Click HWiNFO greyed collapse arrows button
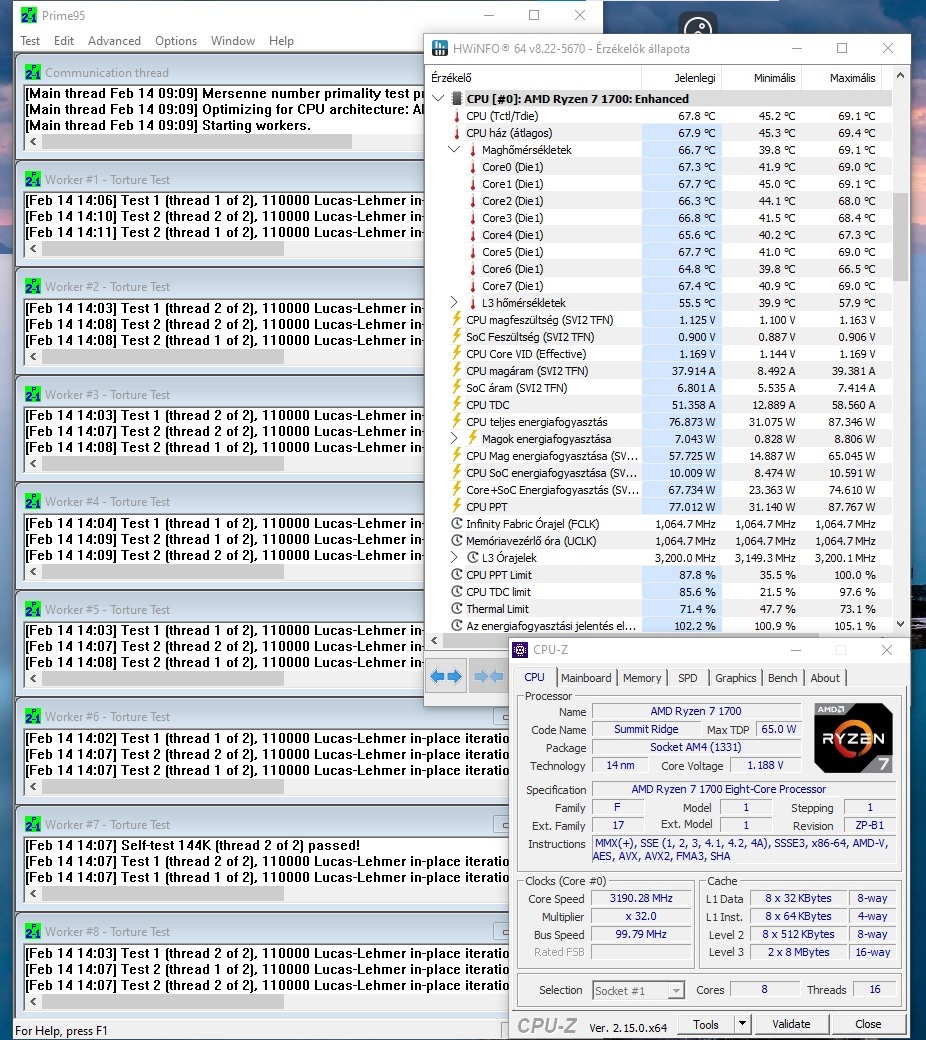The image size is (926, 1040). pyautogui.click(x=489, y=677)
